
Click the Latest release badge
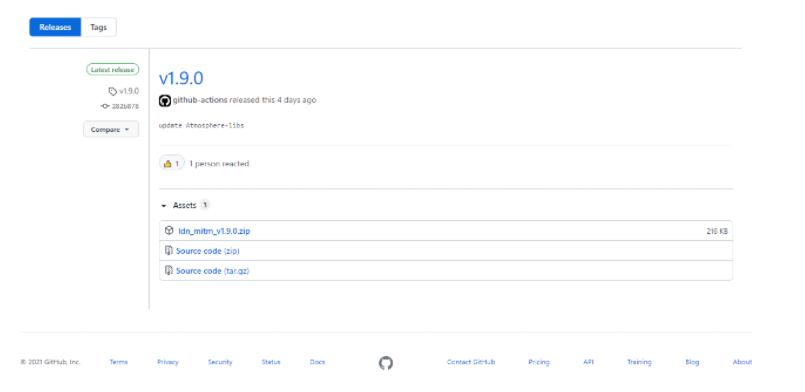click(112, 70)
